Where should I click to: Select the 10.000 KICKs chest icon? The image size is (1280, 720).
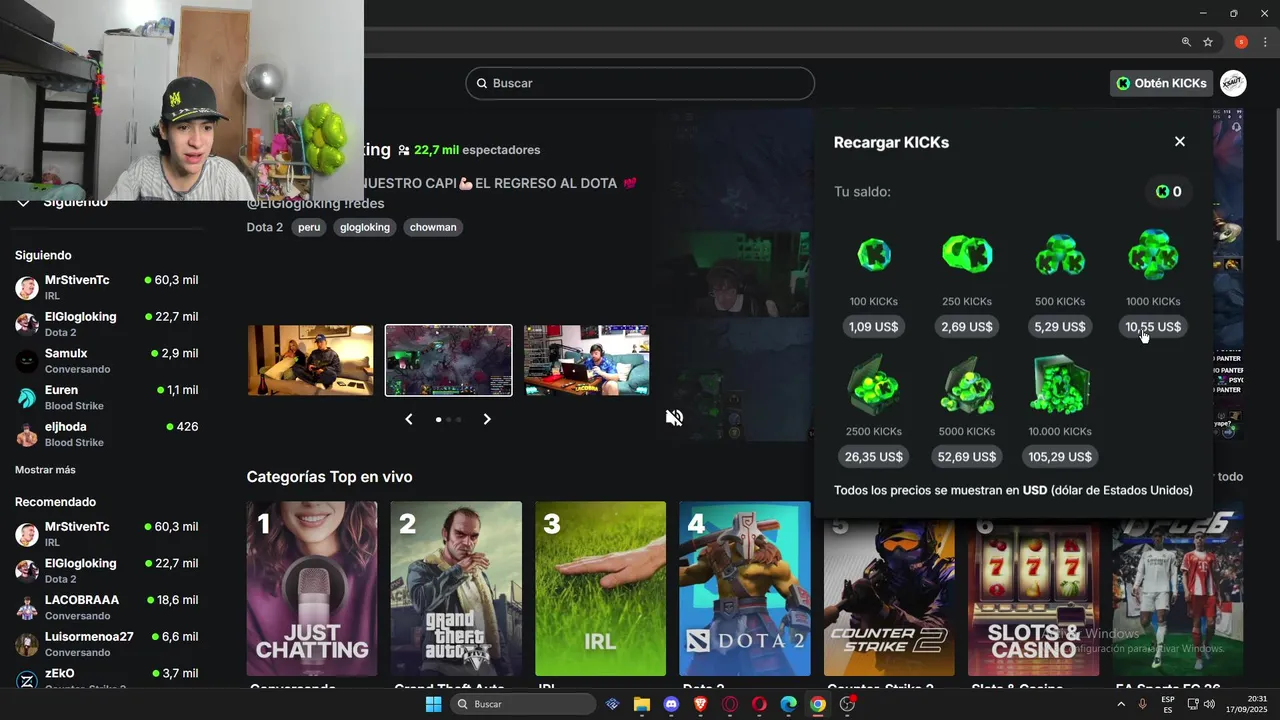(1060, 385)
